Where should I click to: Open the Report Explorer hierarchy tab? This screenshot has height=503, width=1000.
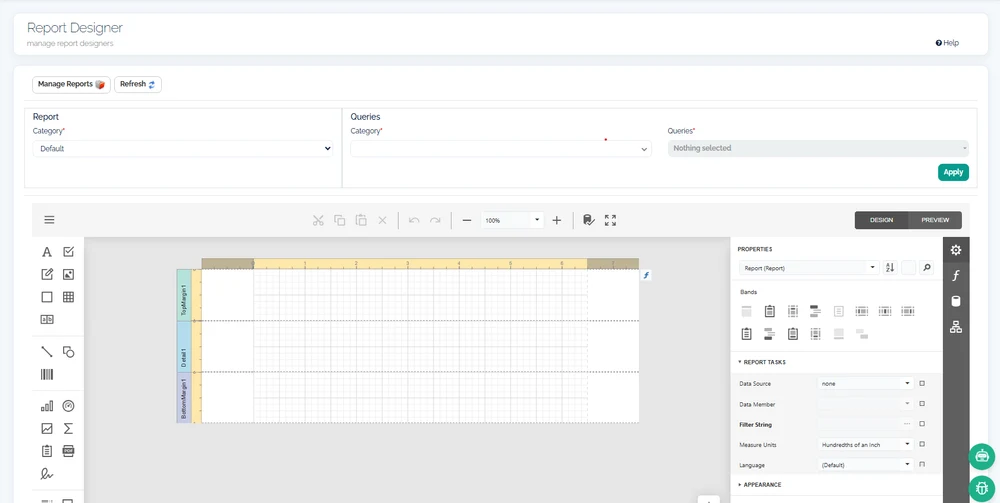point(955,327)
